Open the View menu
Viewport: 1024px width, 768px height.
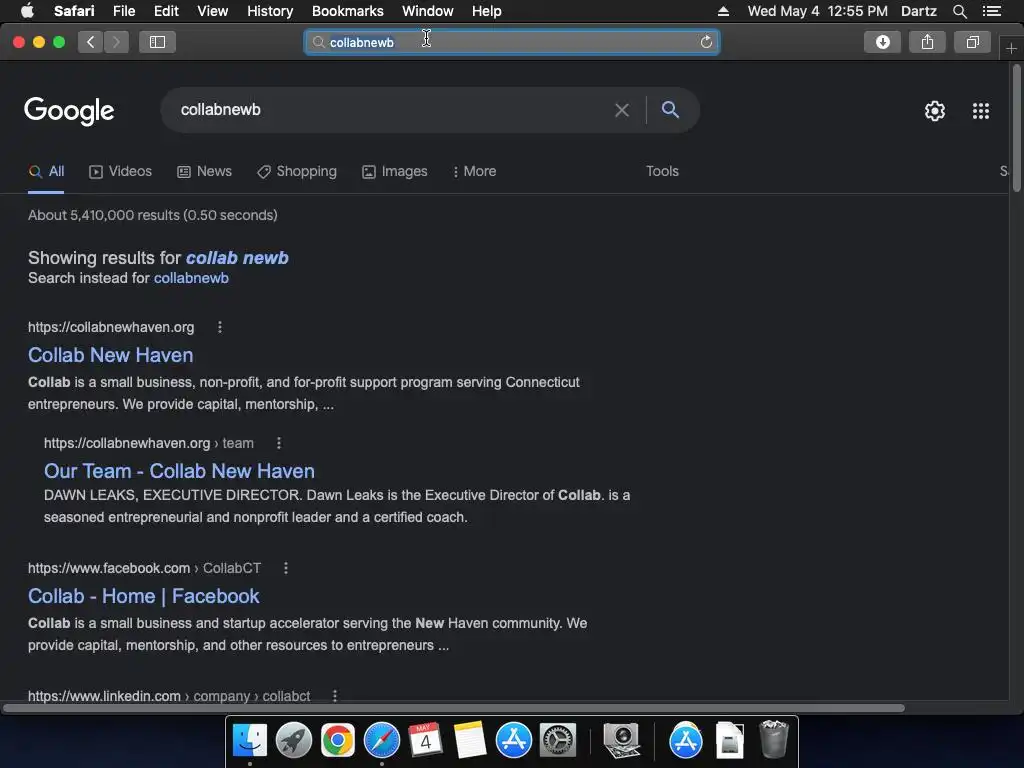(x=212, y=11)
